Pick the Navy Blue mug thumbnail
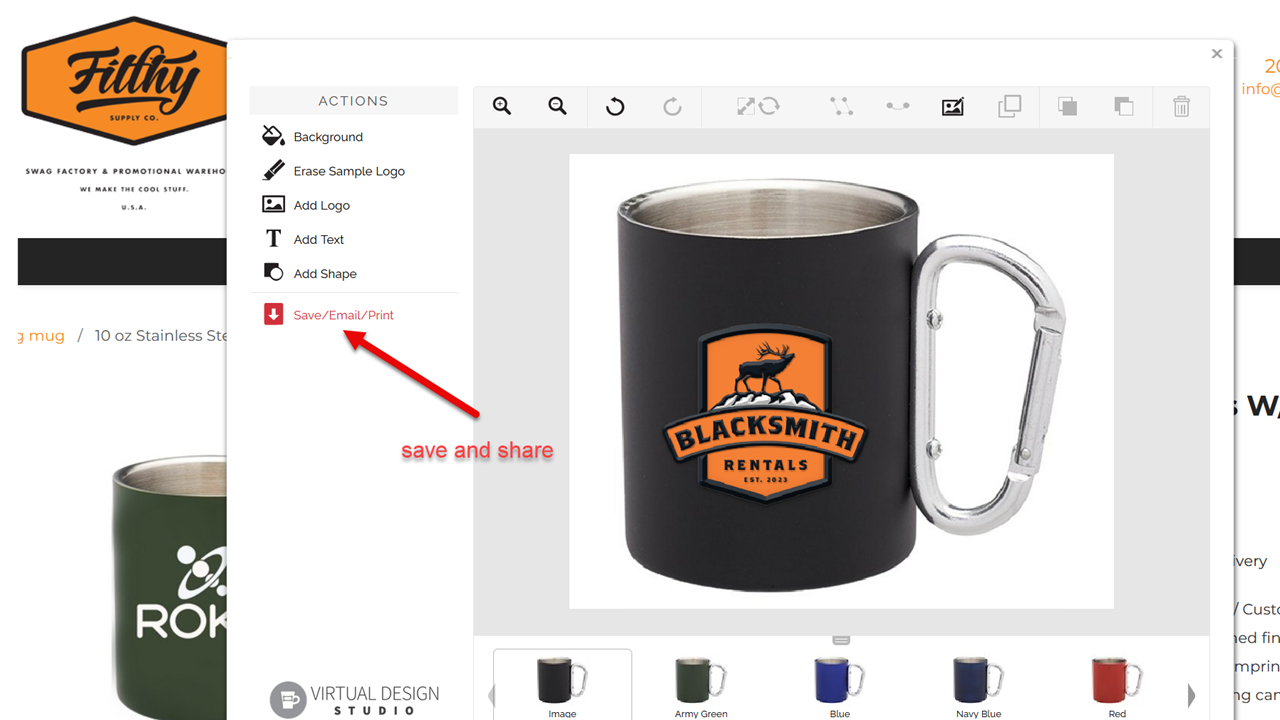Viewport: 1280px width, 720px height. (x=978, y=685)
